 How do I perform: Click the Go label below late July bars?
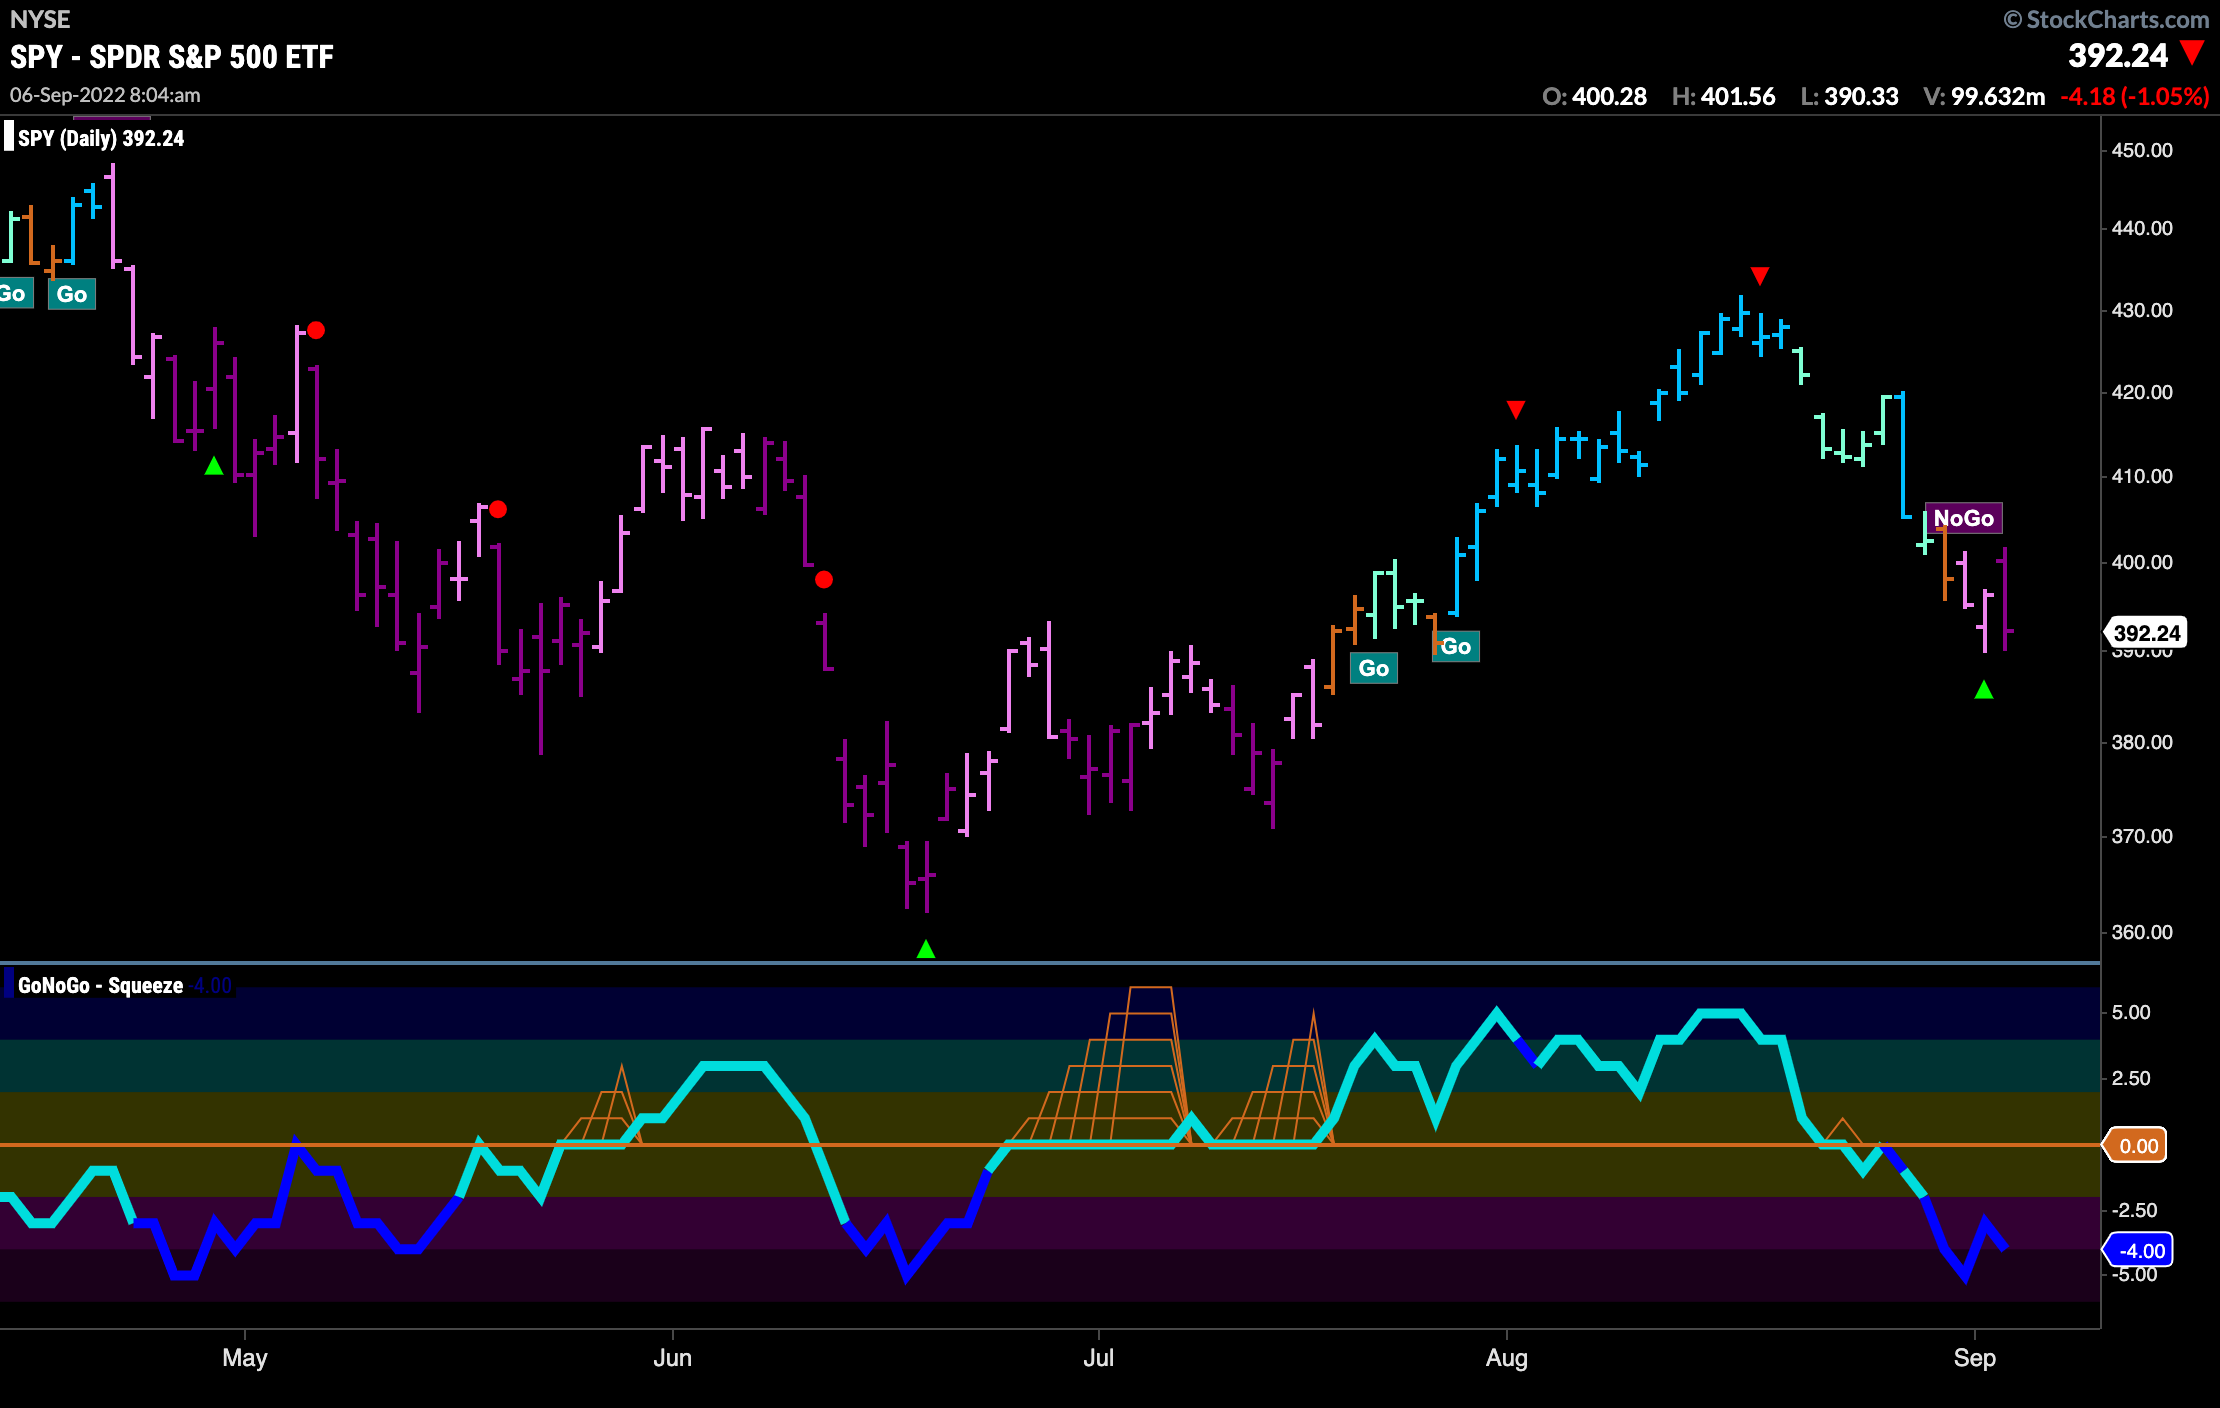tap(1456, 646)
